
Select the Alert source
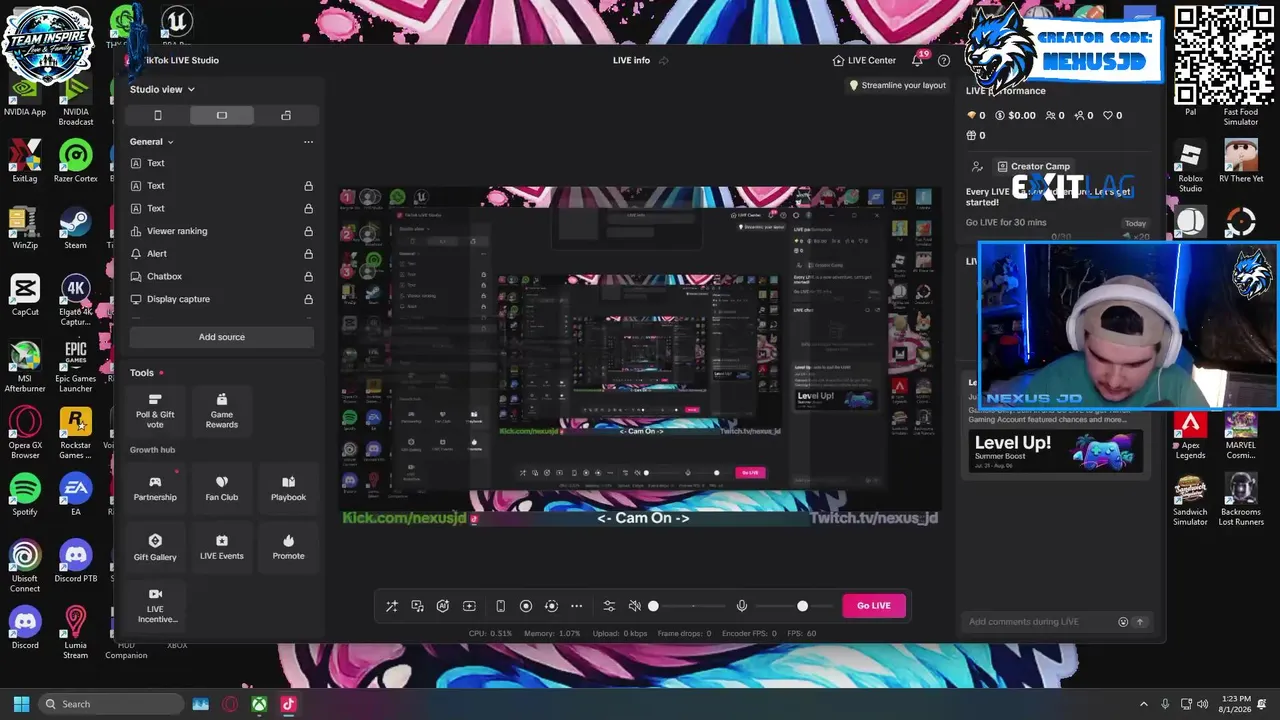click(x=157, y=254)
